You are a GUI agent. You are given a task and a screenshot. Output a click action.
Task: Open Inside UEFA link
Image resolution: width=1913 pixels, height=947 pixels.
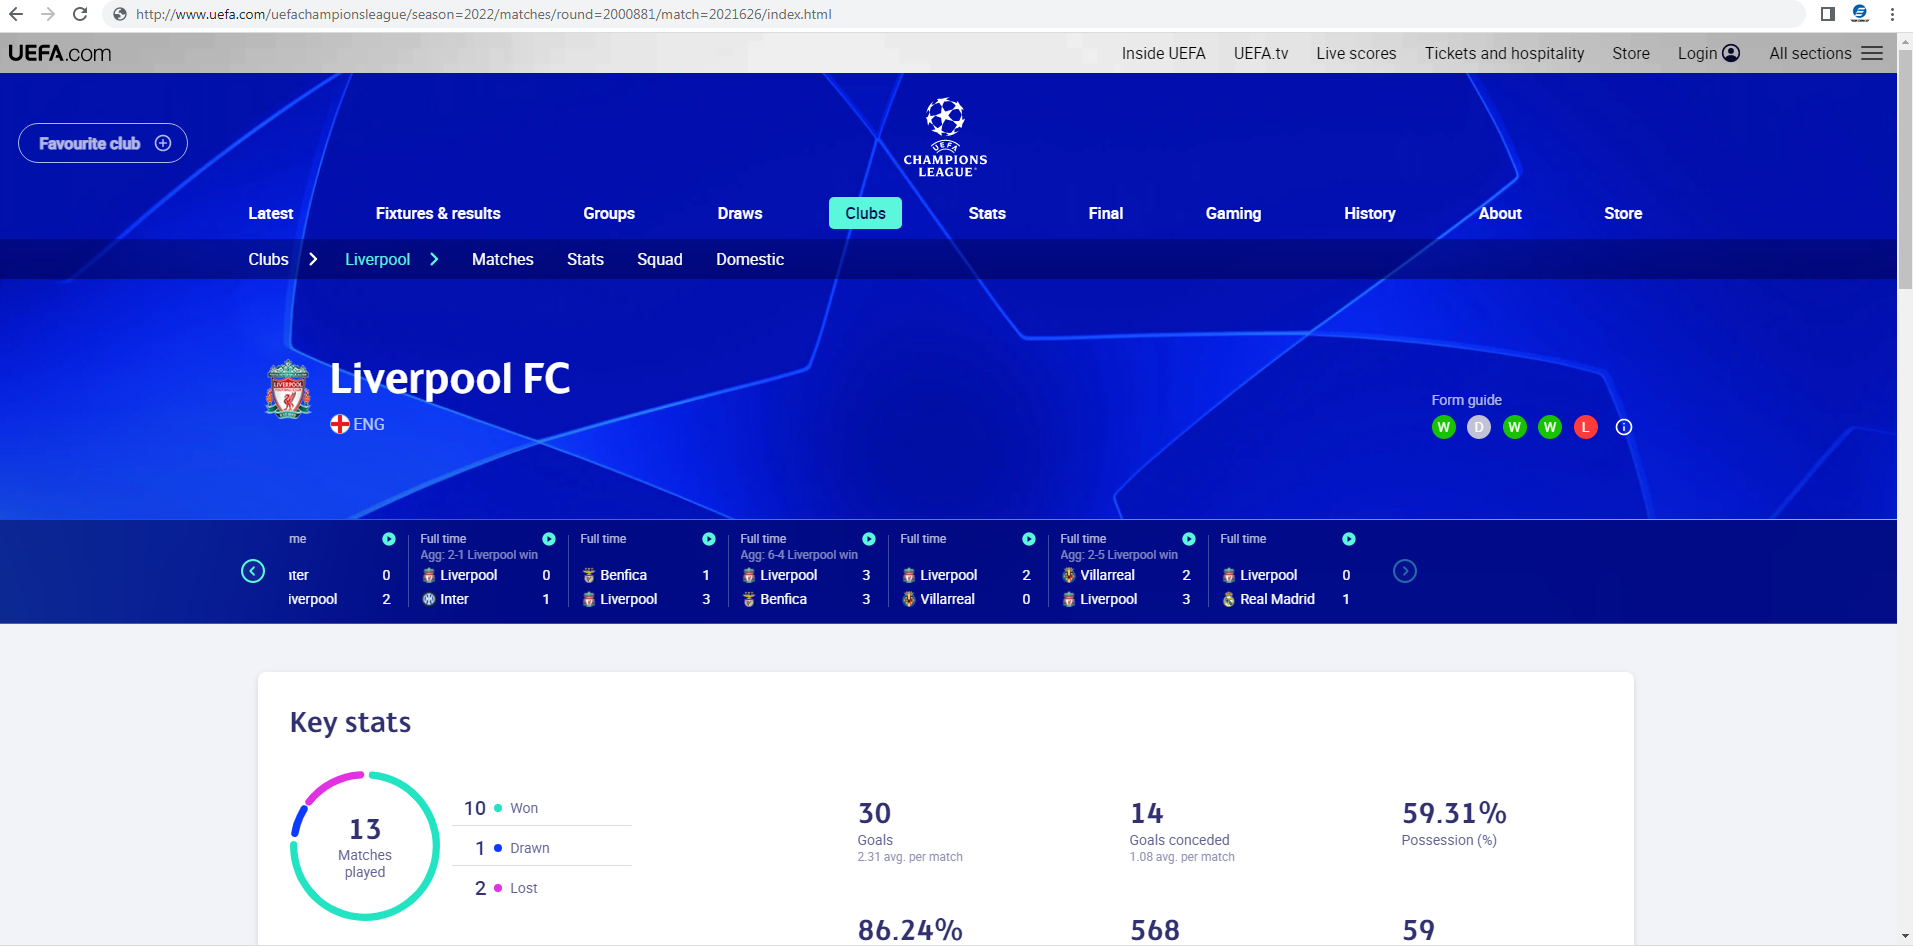(x=1163, y=53)
